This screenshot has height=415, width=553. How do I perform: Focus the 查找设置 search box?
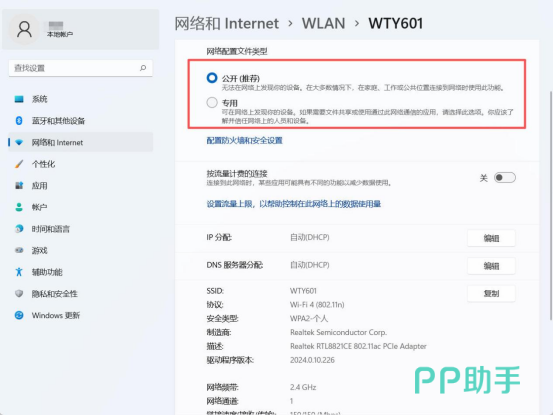pos(81,68)
